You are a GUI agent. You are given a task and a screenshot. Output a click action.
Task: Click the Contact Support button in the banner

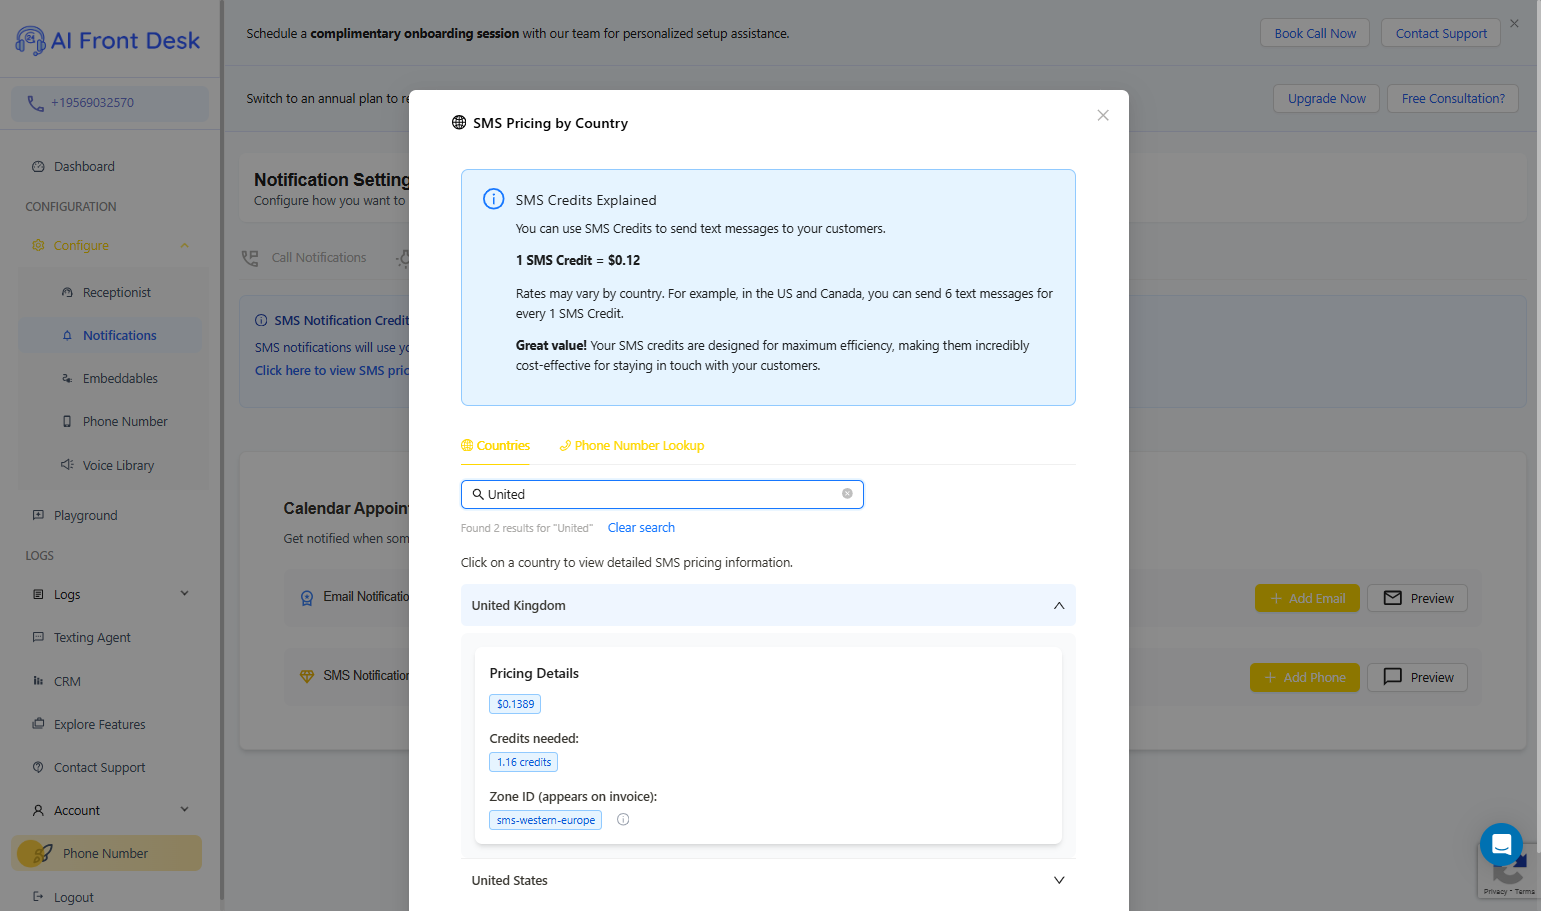pyautogui.click(x=1441, y=33)
